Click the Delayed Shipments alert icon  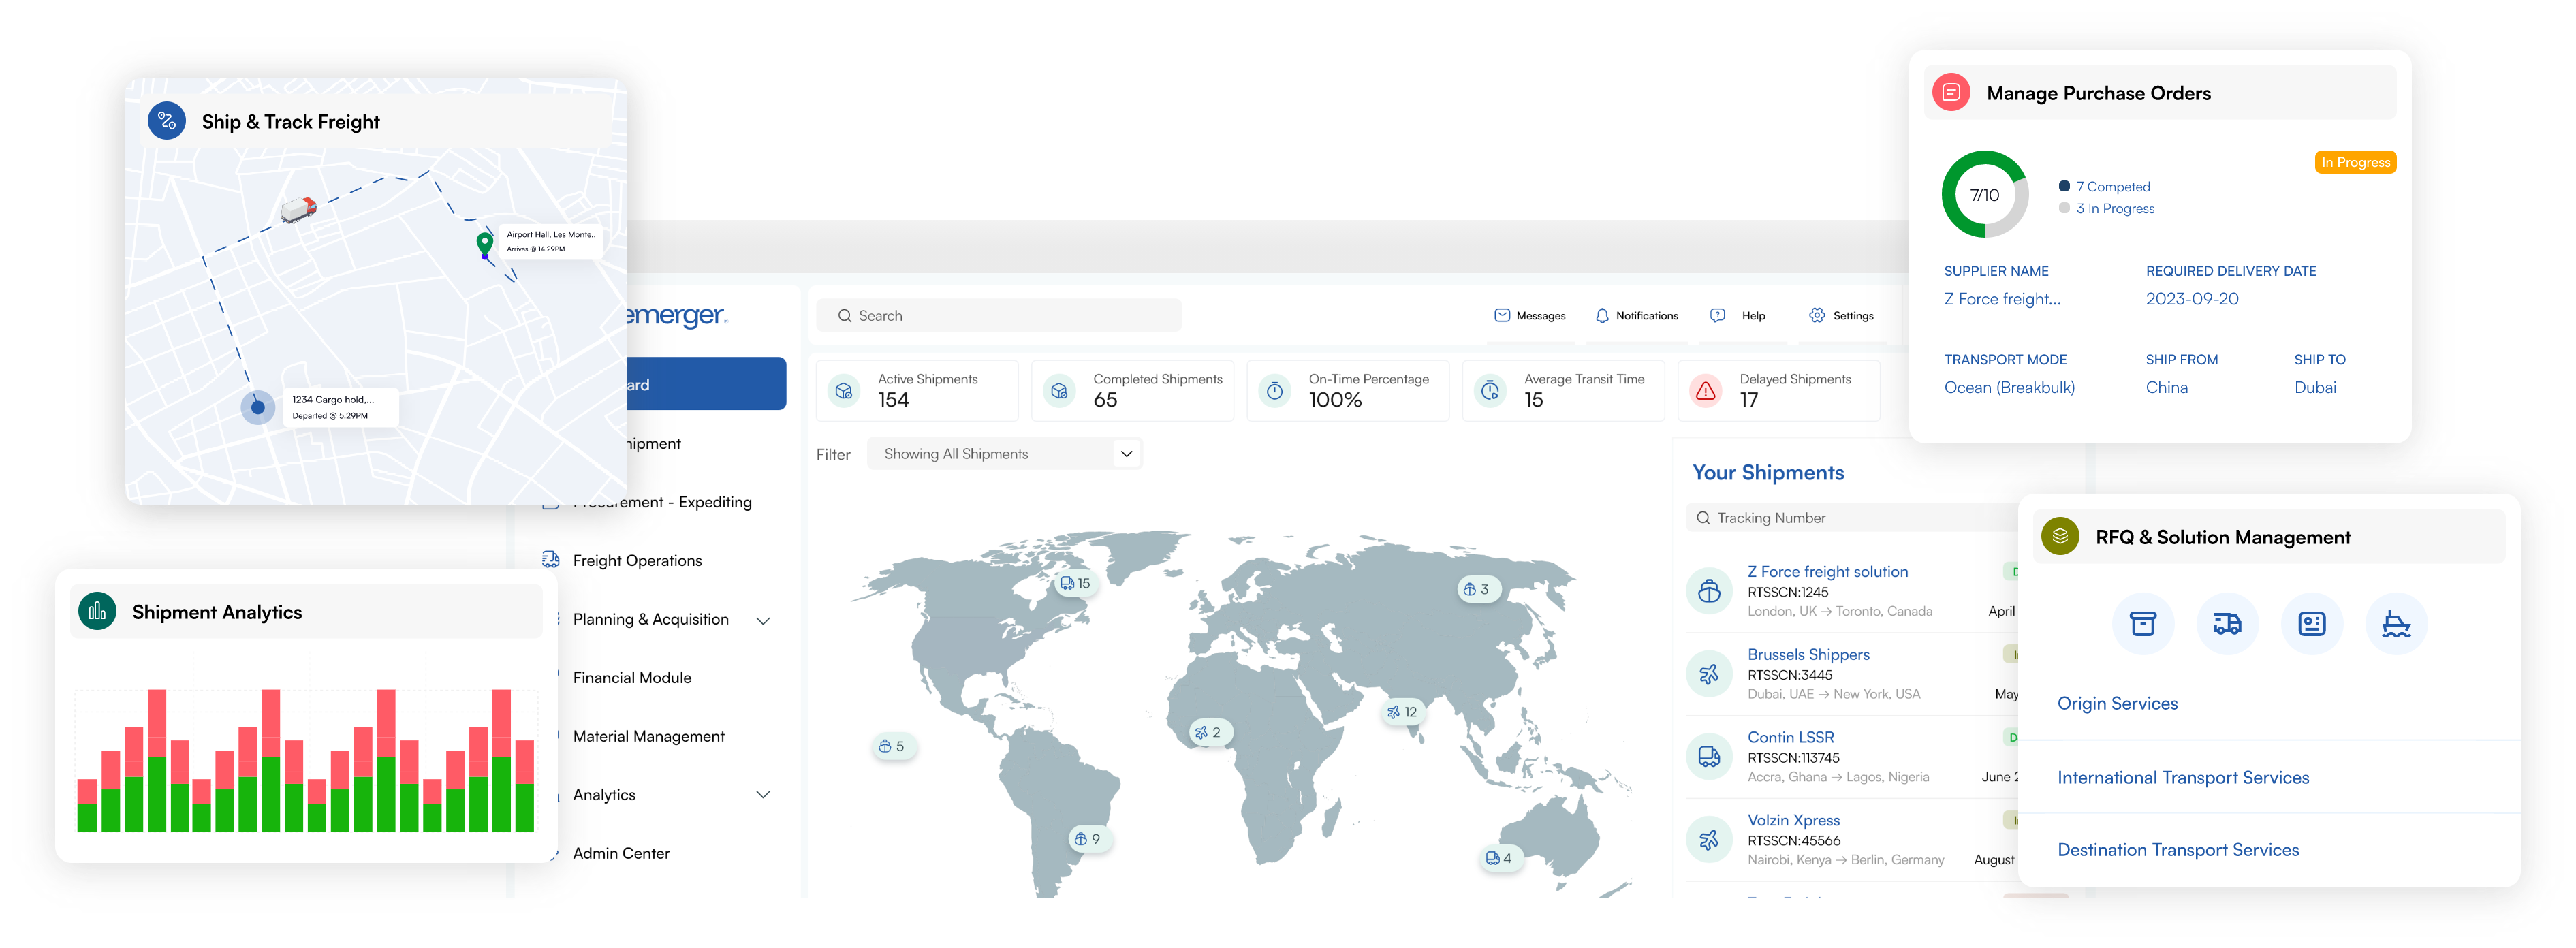1705,390
